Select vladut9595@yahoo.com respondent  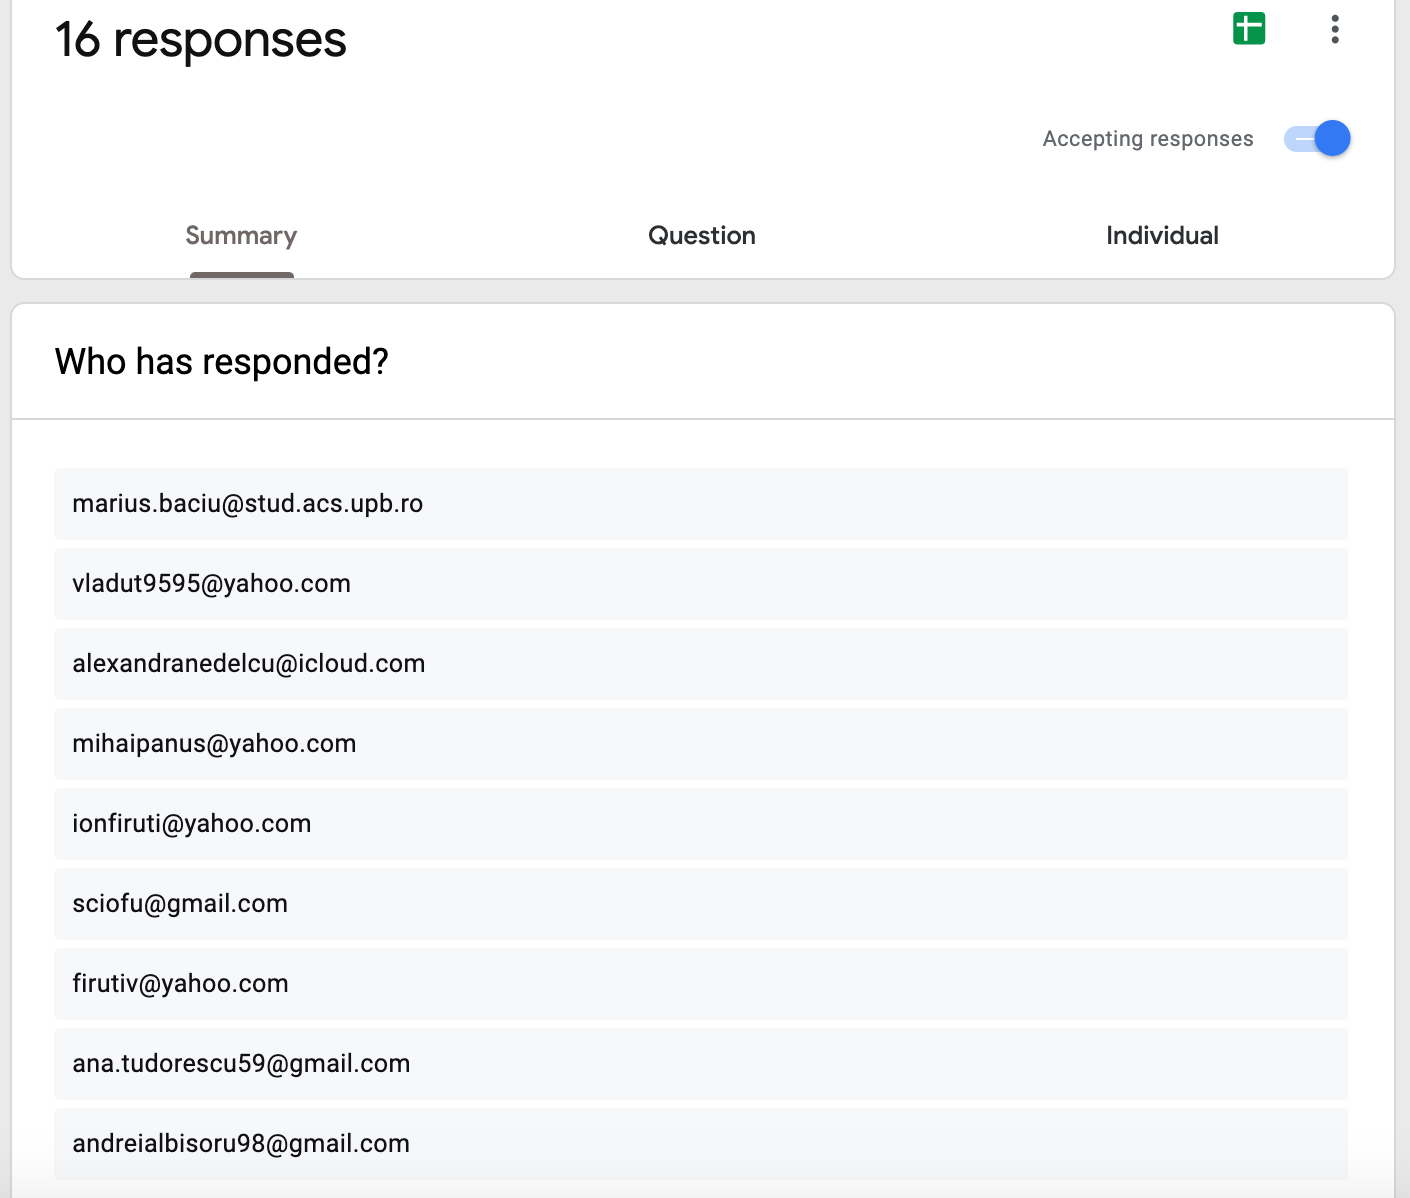[701, 584]
